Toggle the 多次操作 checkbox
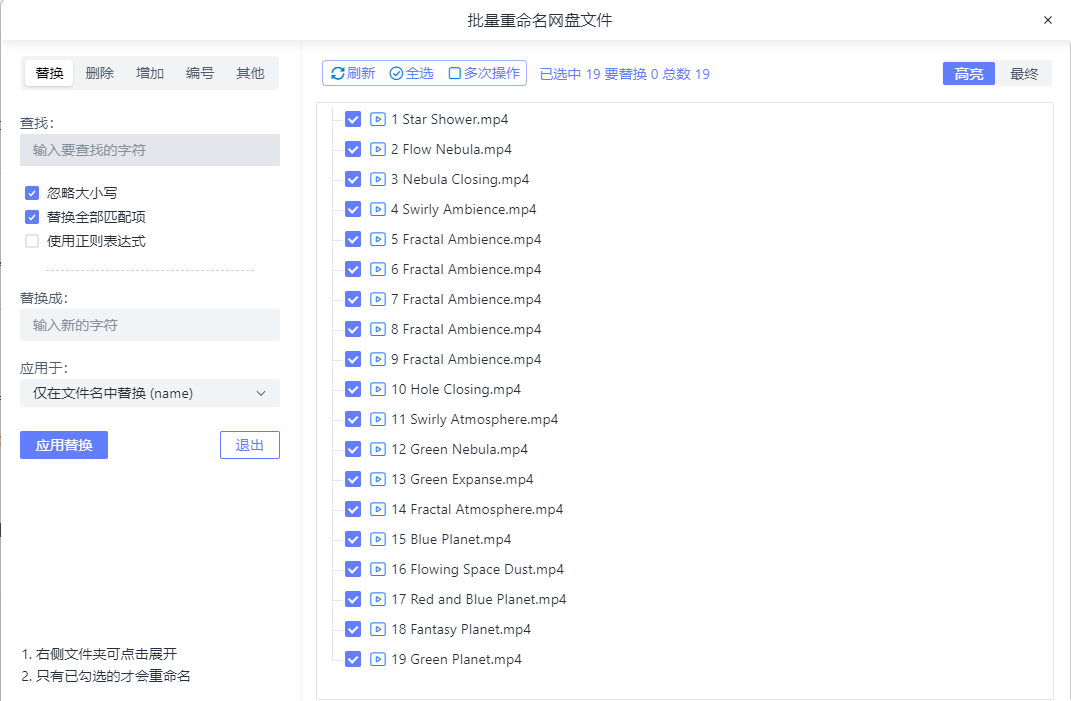1071x701 pixels. pos(455,73)
